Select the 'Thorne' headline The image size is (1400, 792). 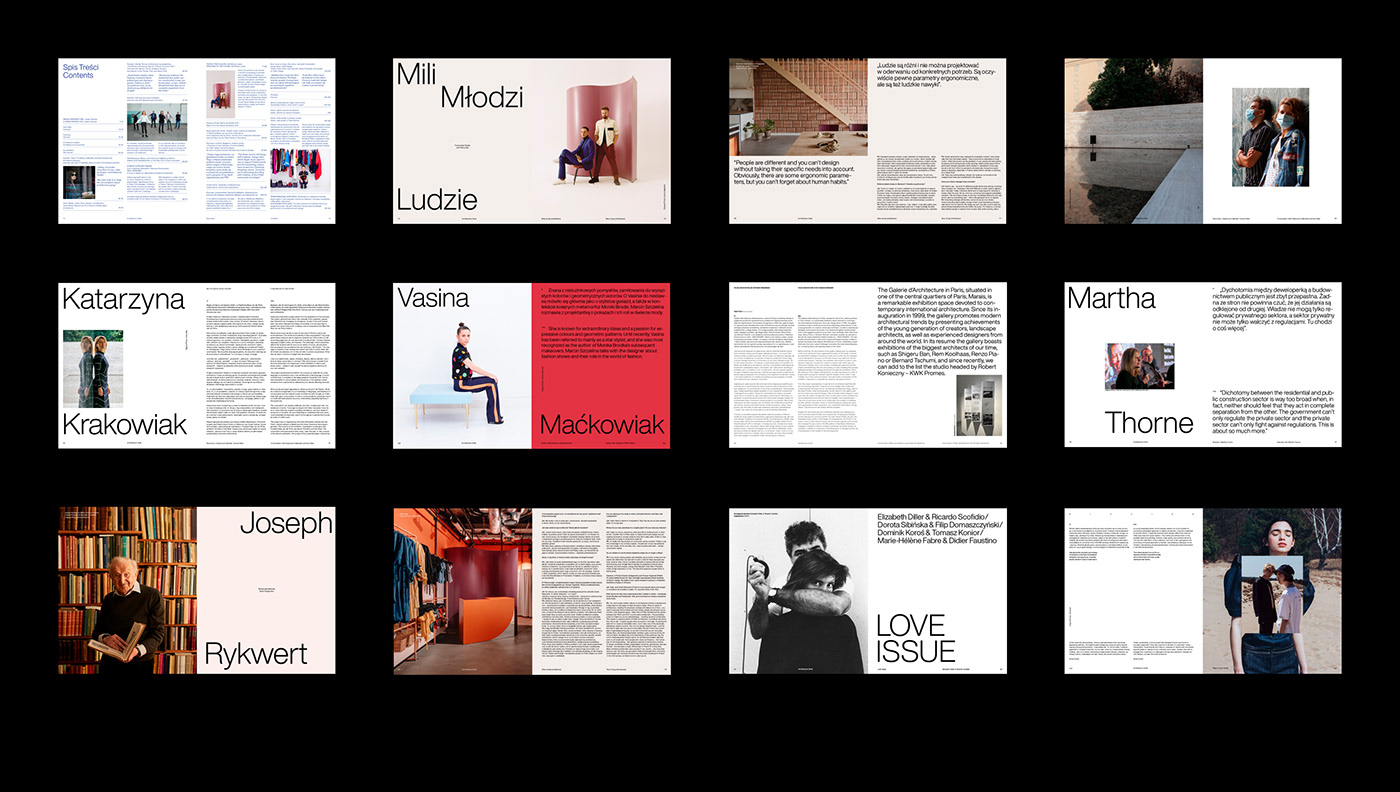pyautogui.click(x=1149, y=423)
